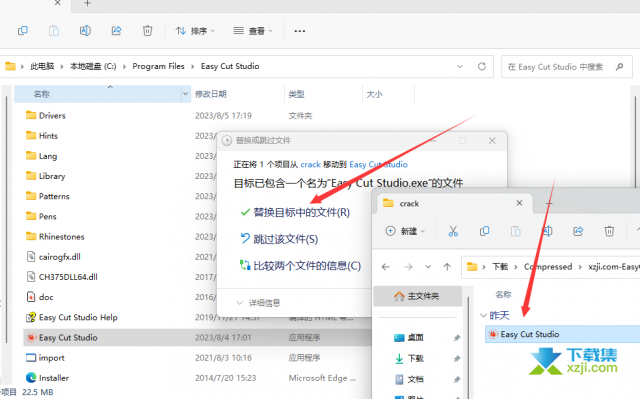Click Compressed breadcrumb in crack window
The image size is (640, 399).
(x=548, y=267)
